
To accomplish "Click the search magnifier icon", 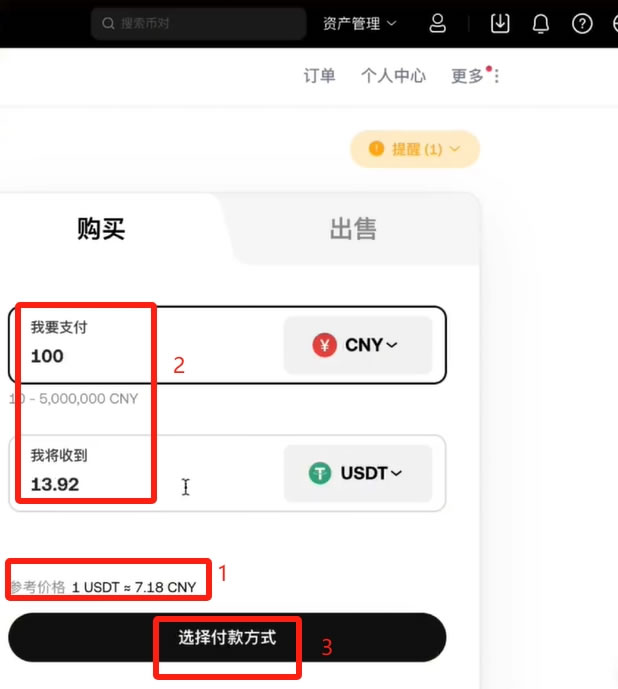I will 108,23.
